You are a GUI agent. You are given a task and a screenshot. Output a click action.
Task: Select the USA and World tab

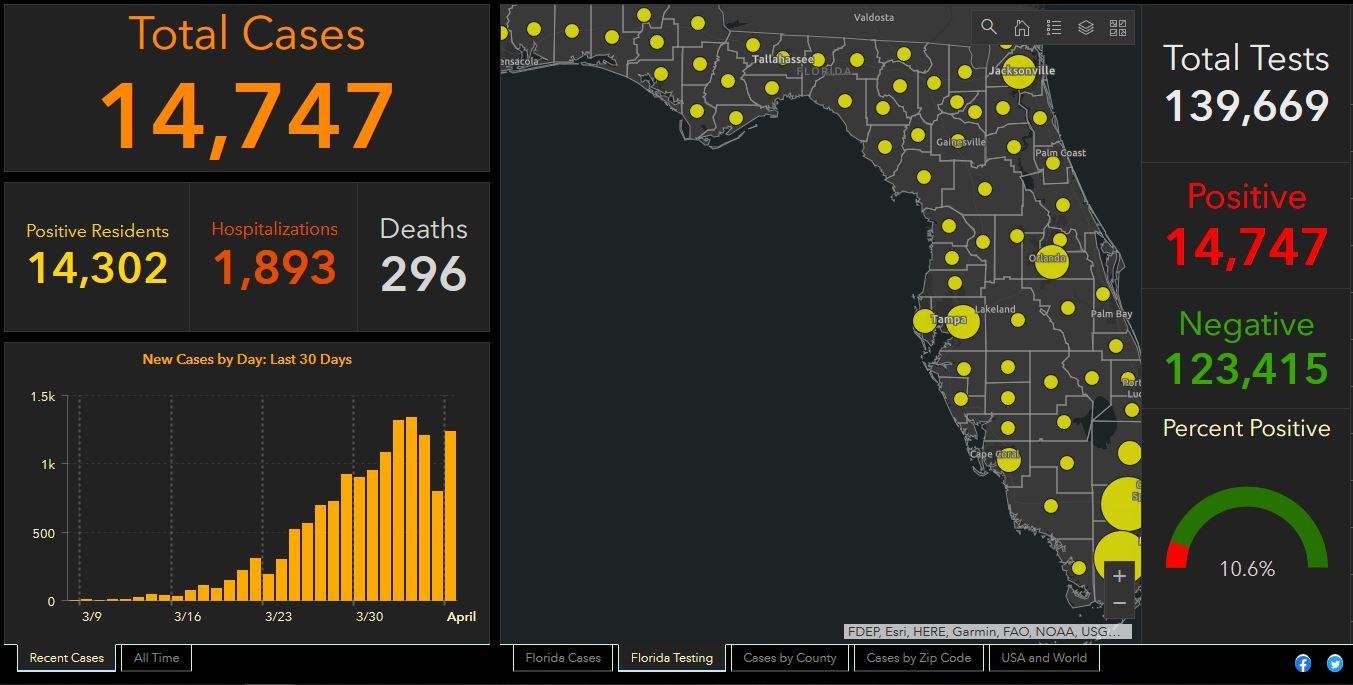pyautogui.click(x=1043, y=657)
